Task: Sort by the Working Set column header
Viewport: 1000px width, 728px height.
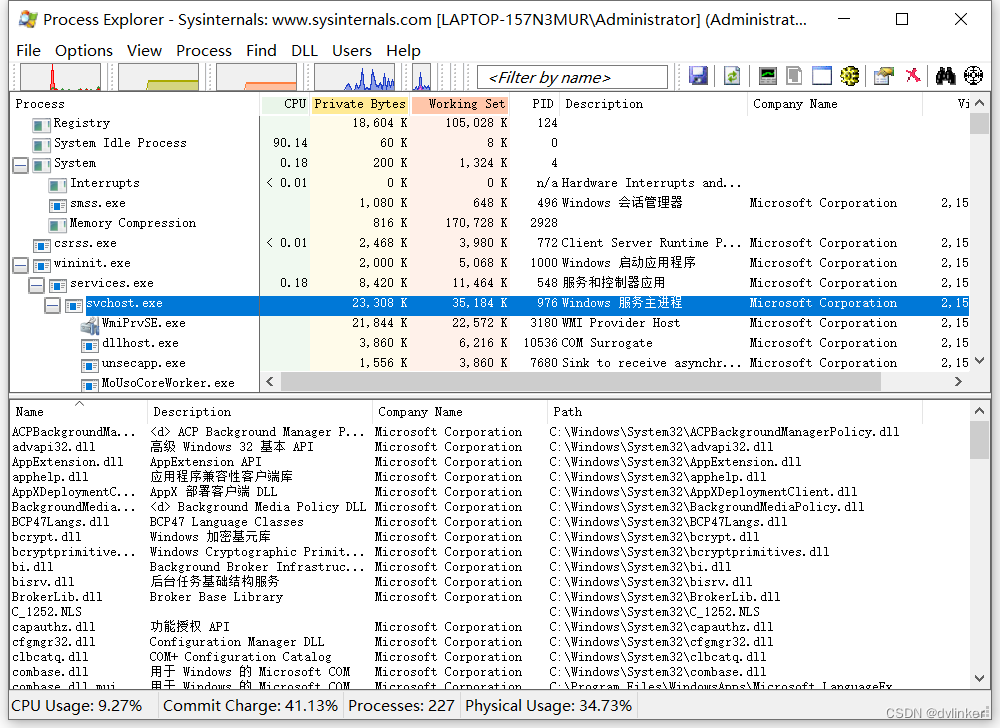Action: 460,104
